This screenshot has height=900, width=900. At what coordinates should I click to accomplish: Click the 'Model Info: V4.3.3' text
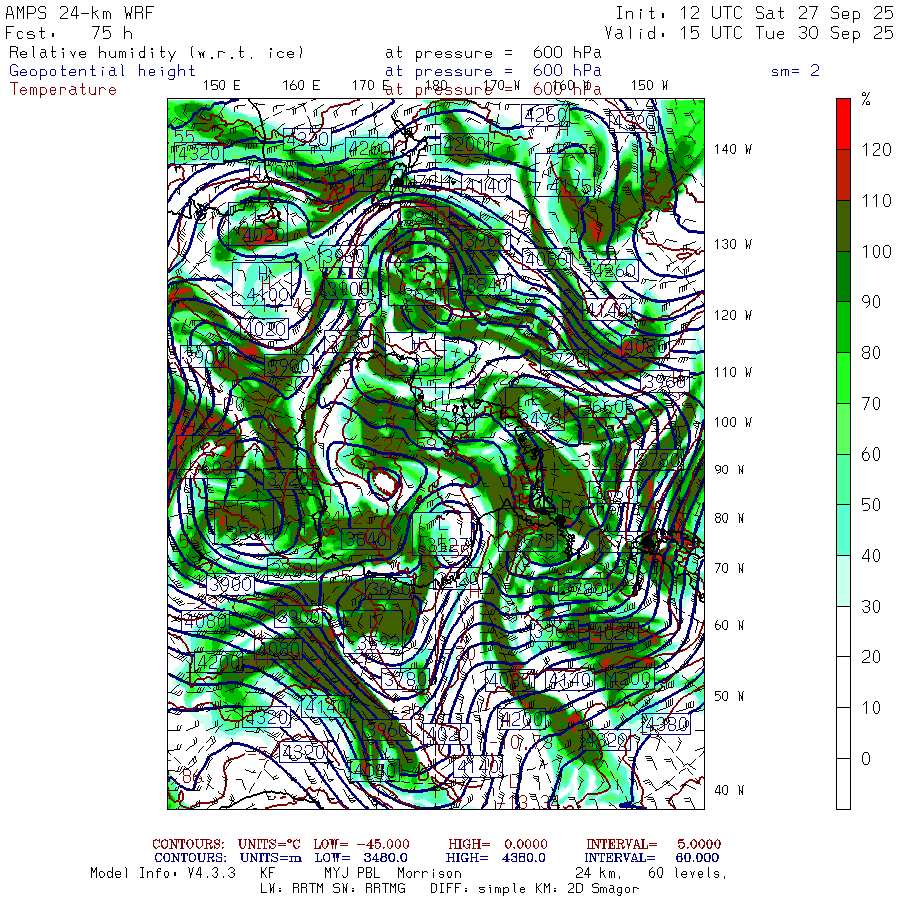click(162, 873)
